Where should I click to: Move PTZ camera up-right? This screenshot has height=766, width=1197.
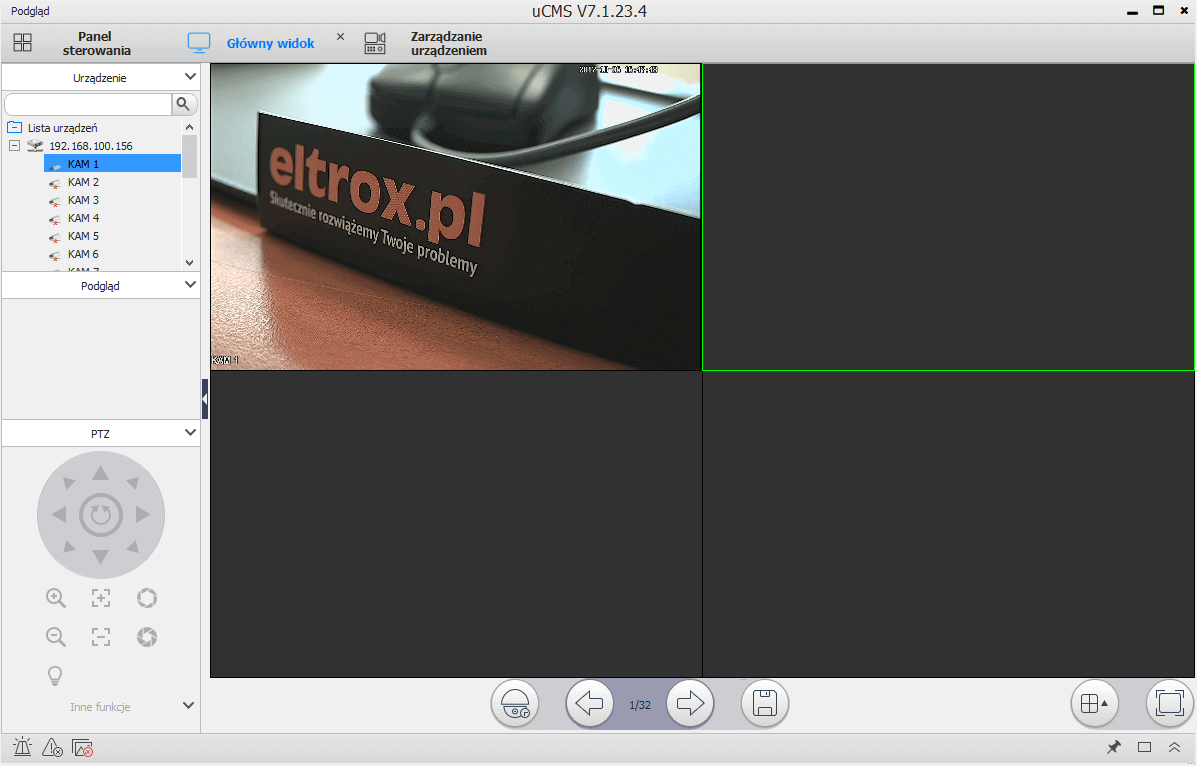click(x=132, y=483)
